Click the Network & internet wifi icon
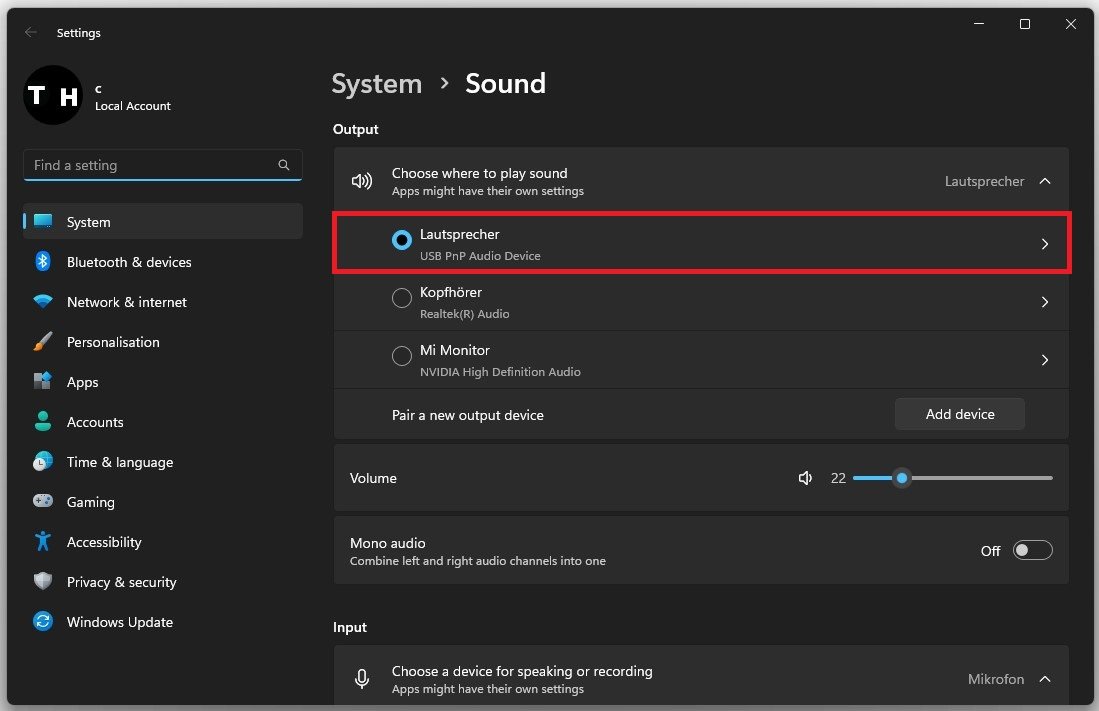The height and width of the screenshot is (711, 1099). pyautogui.click(x=43, y=302)
